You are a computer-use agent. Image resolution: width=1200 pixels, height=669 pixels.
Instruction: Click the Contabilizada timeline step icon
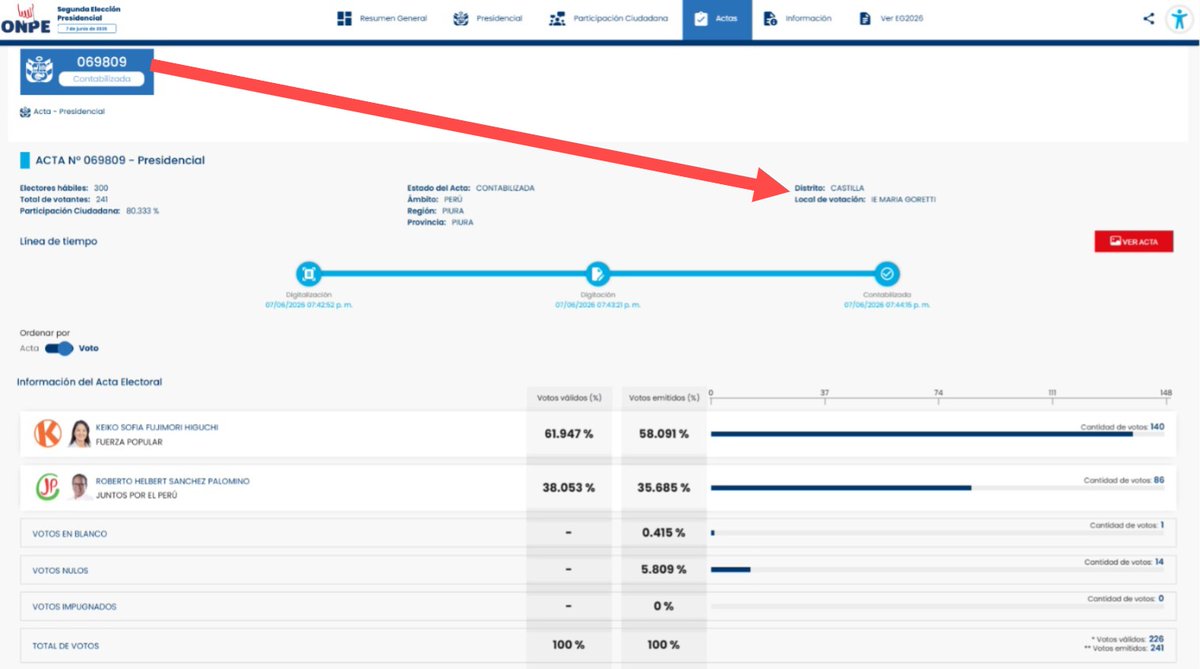coord(887,273)
